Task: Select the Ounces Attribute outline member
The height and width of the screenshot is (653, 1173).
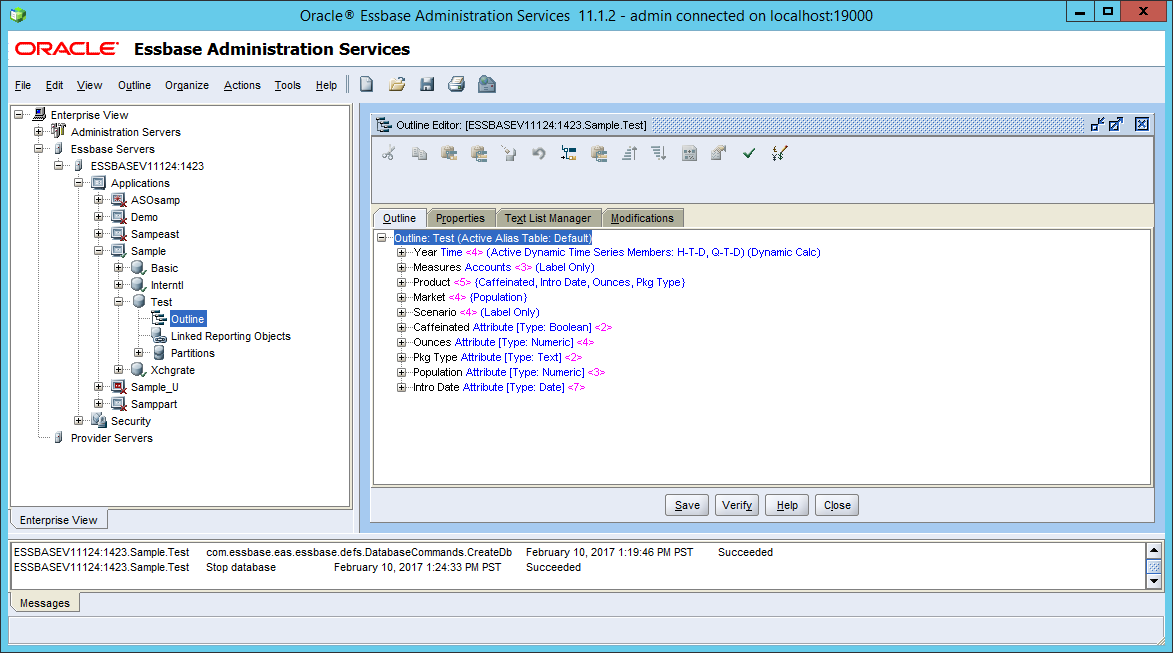Action: (503, 342)
